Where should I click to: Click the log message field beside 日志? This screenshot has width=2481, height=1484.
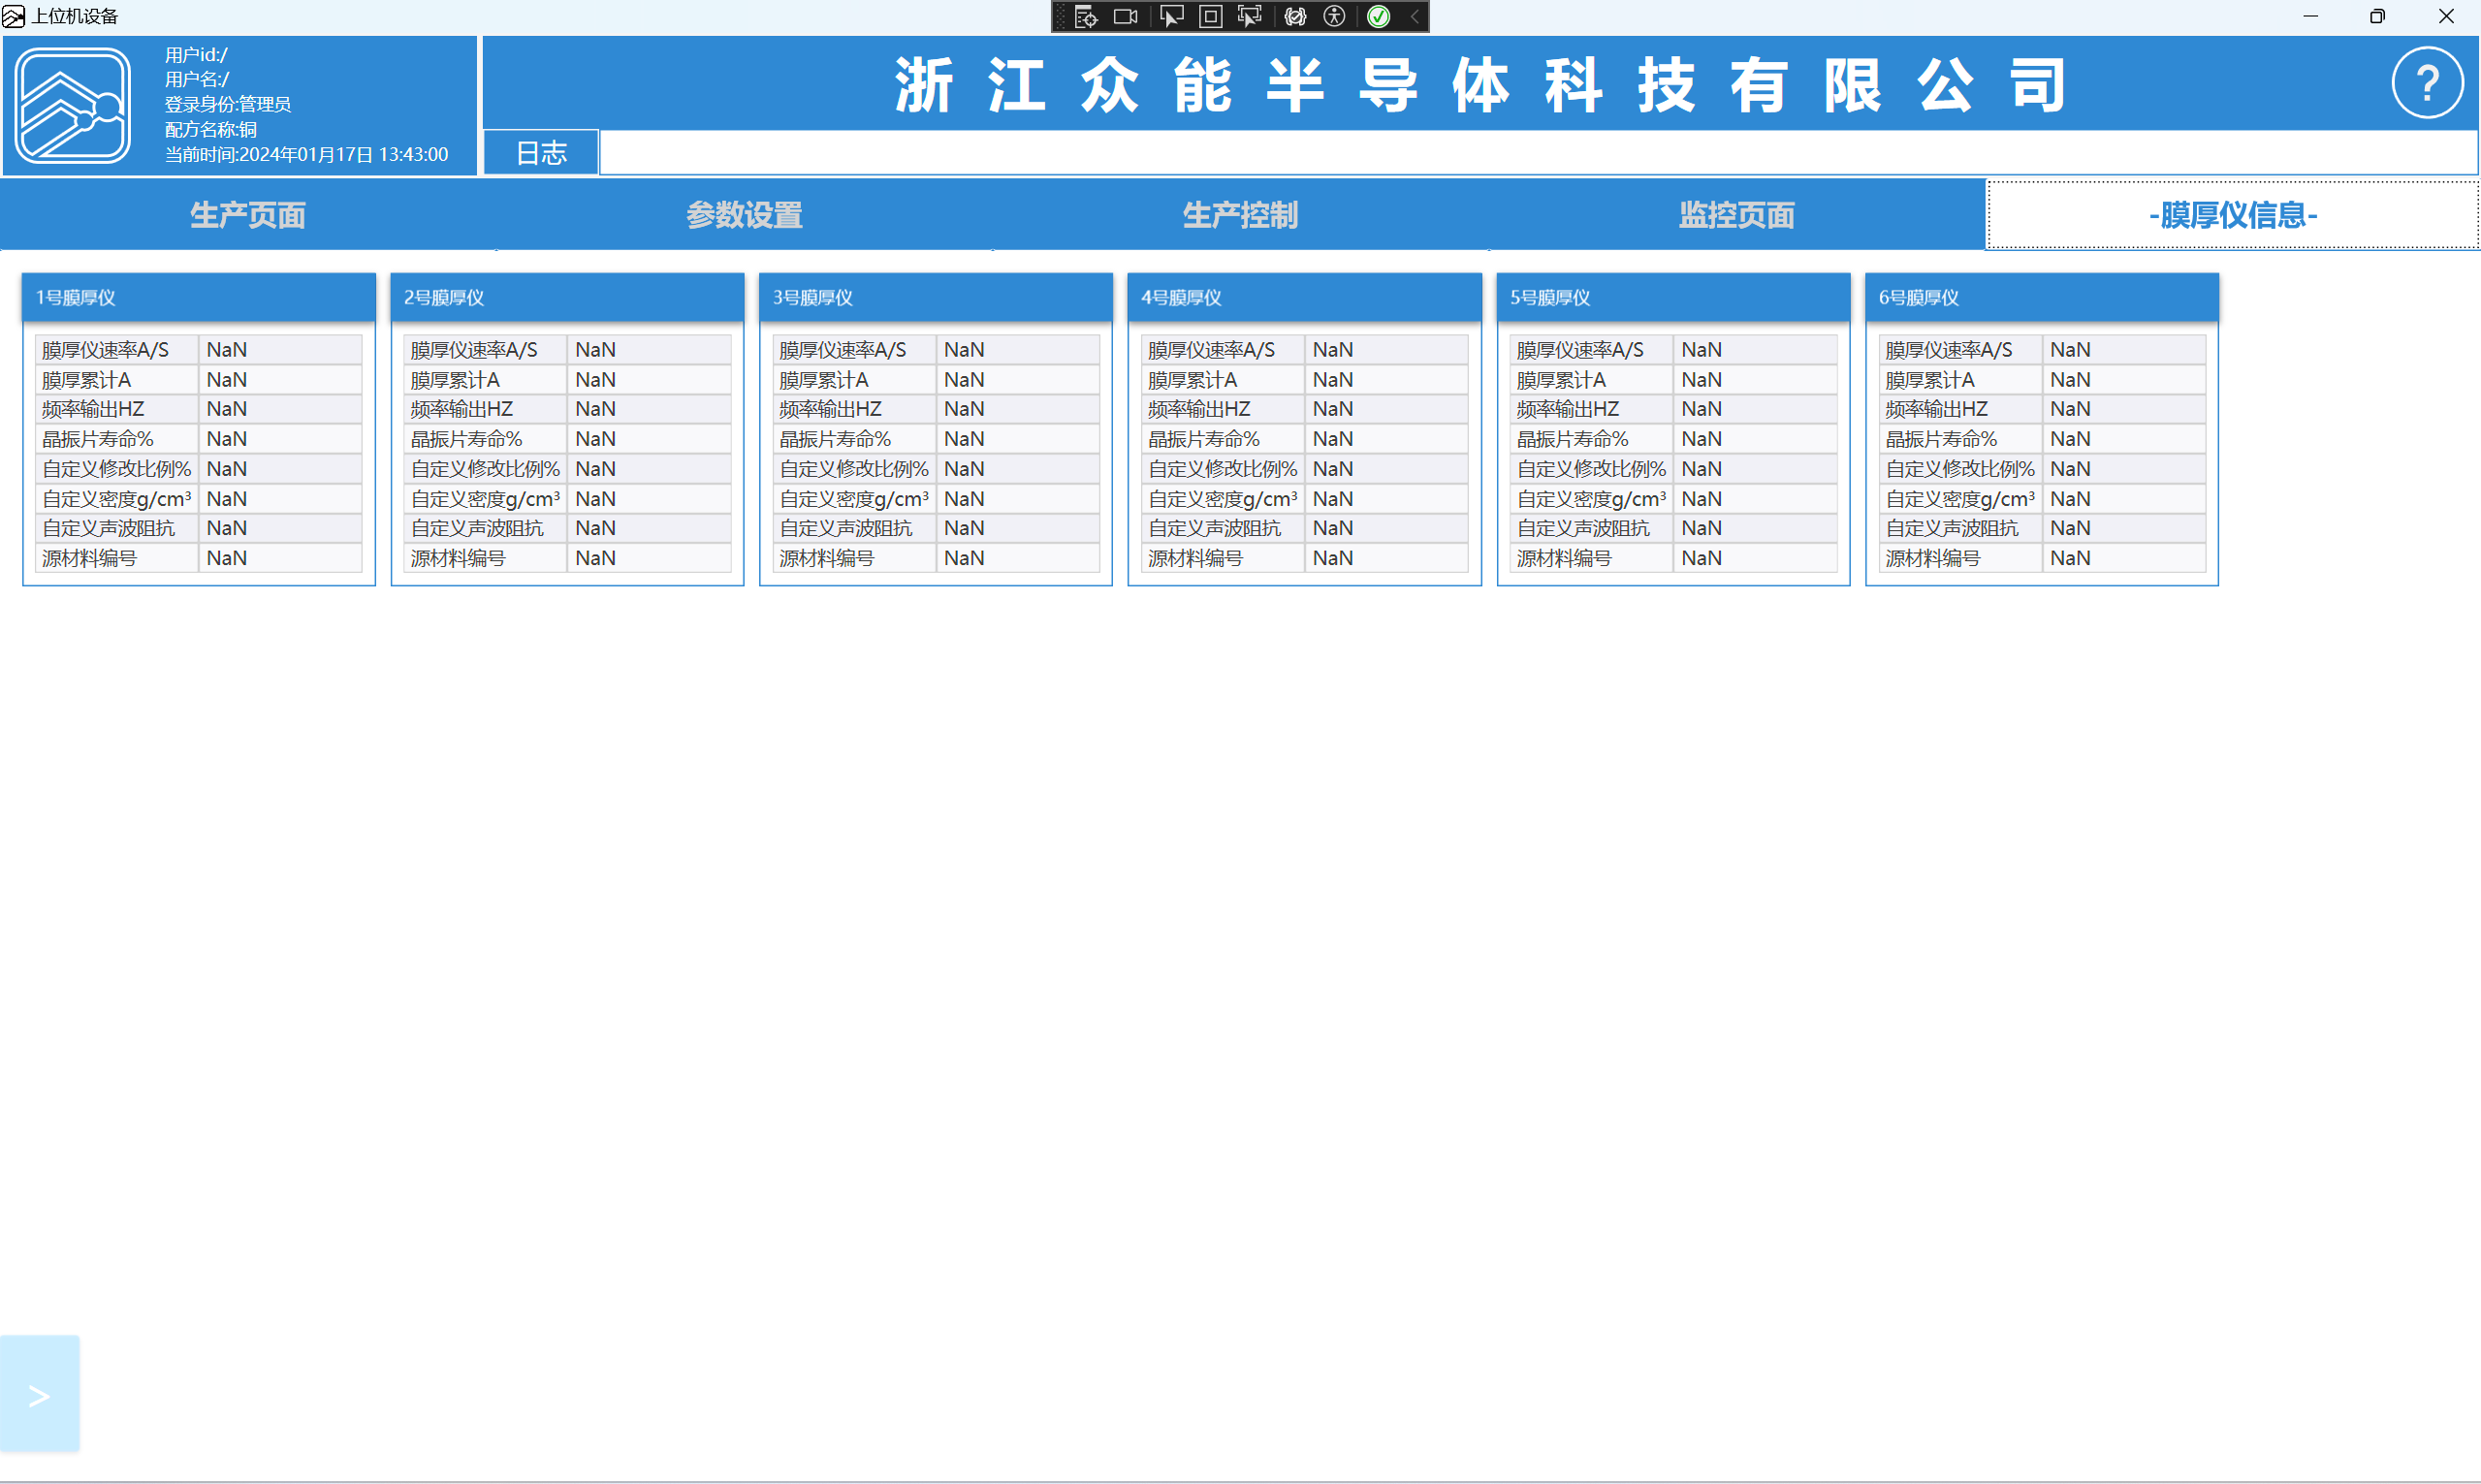pos(1538,153)
